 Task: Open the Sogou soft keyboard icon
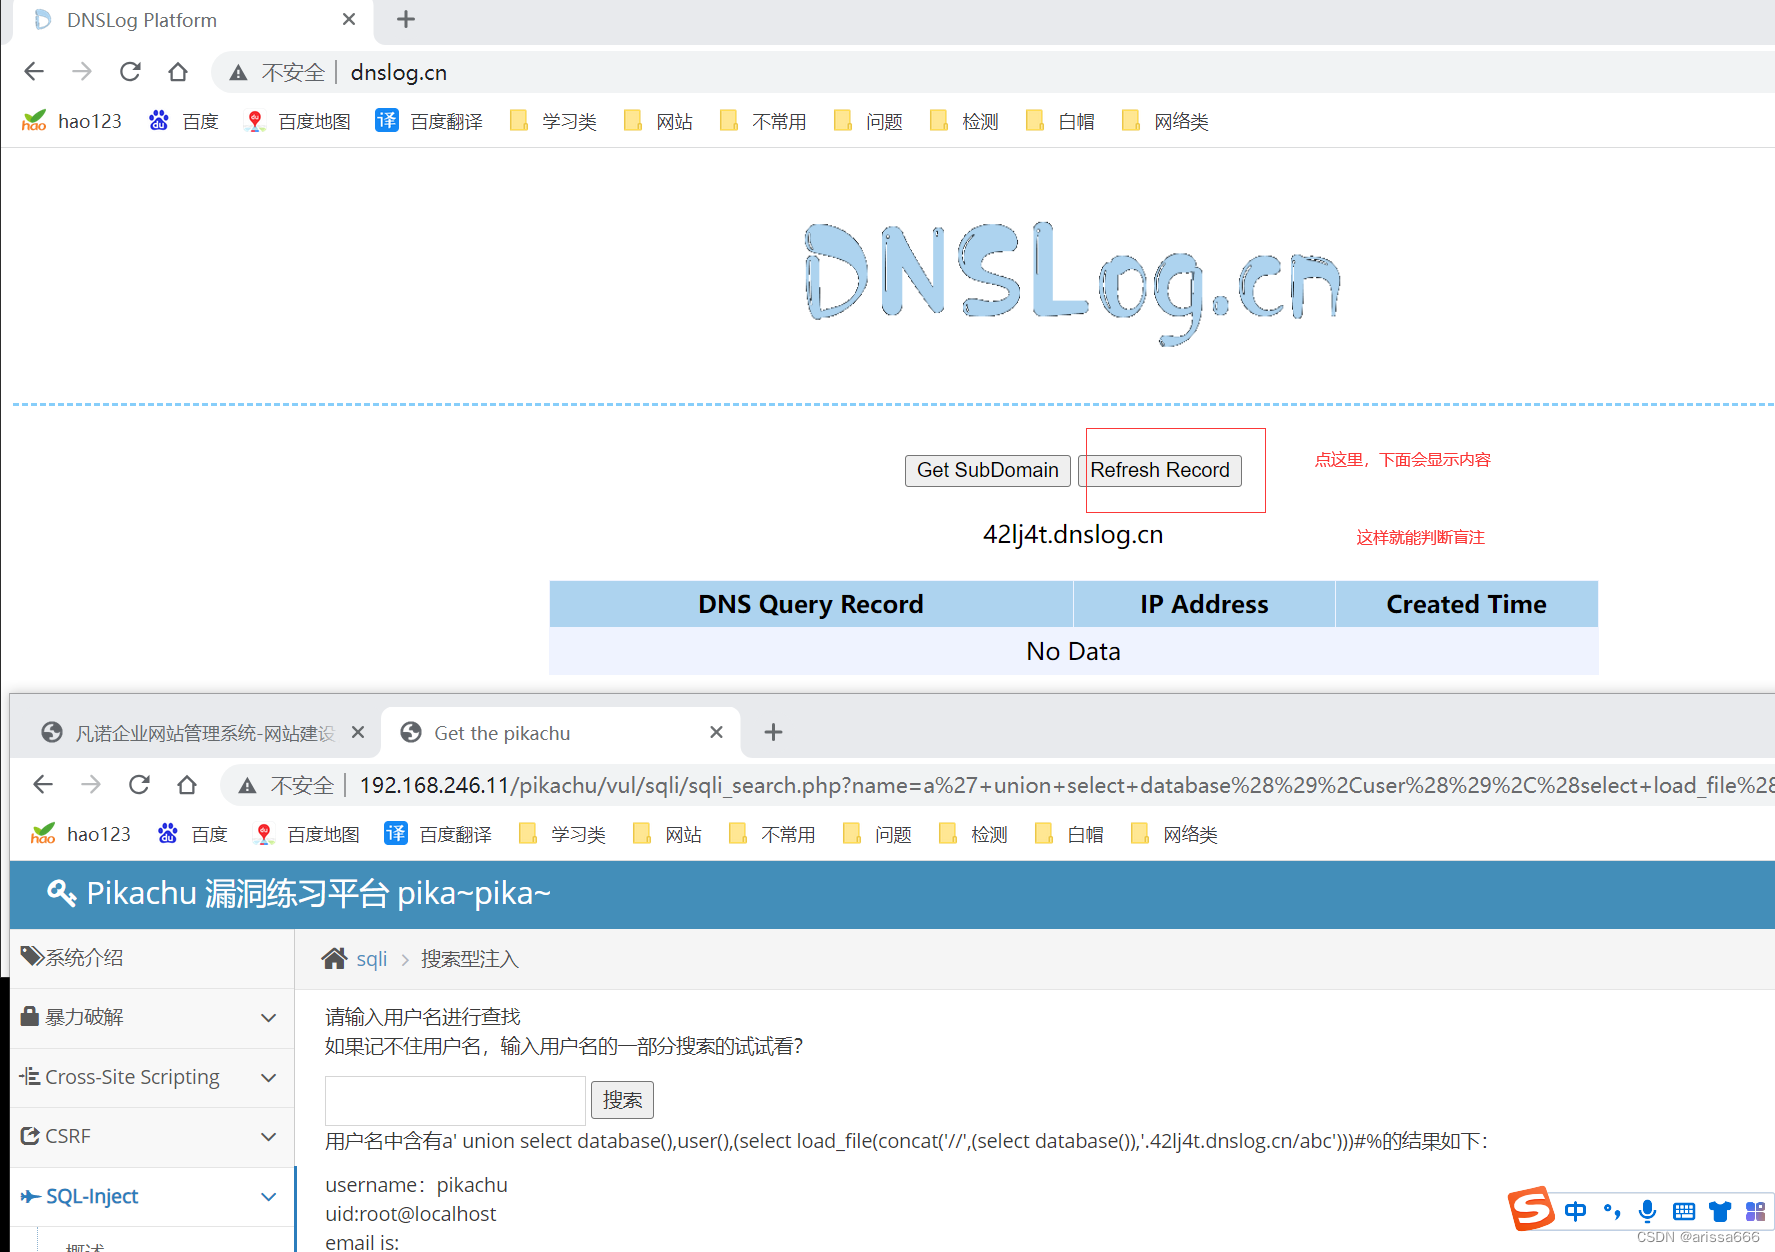[x=1683, y=1210]
